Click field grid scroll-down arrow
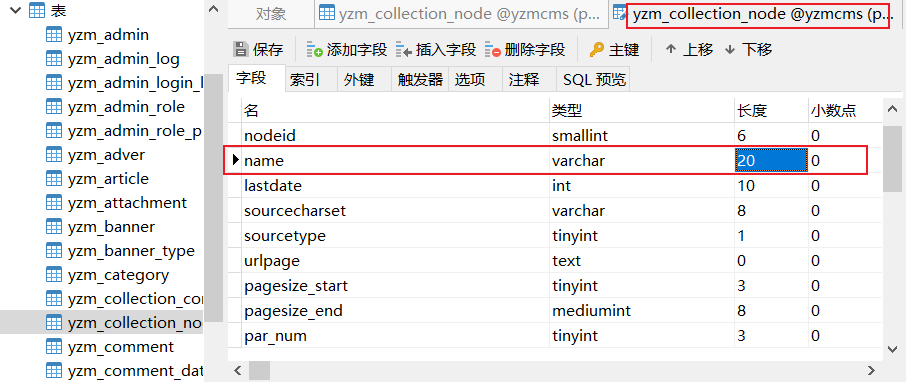Viewport: 918px width, 382px height. [x=892, y=349]
